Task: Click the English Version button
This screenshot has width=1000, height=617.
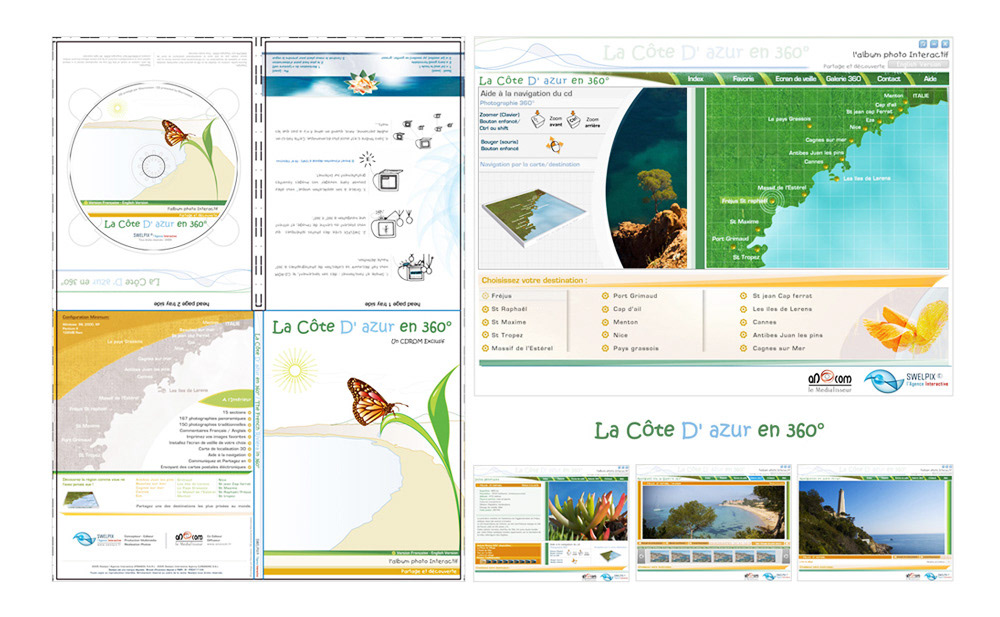Action: point(918,64)
